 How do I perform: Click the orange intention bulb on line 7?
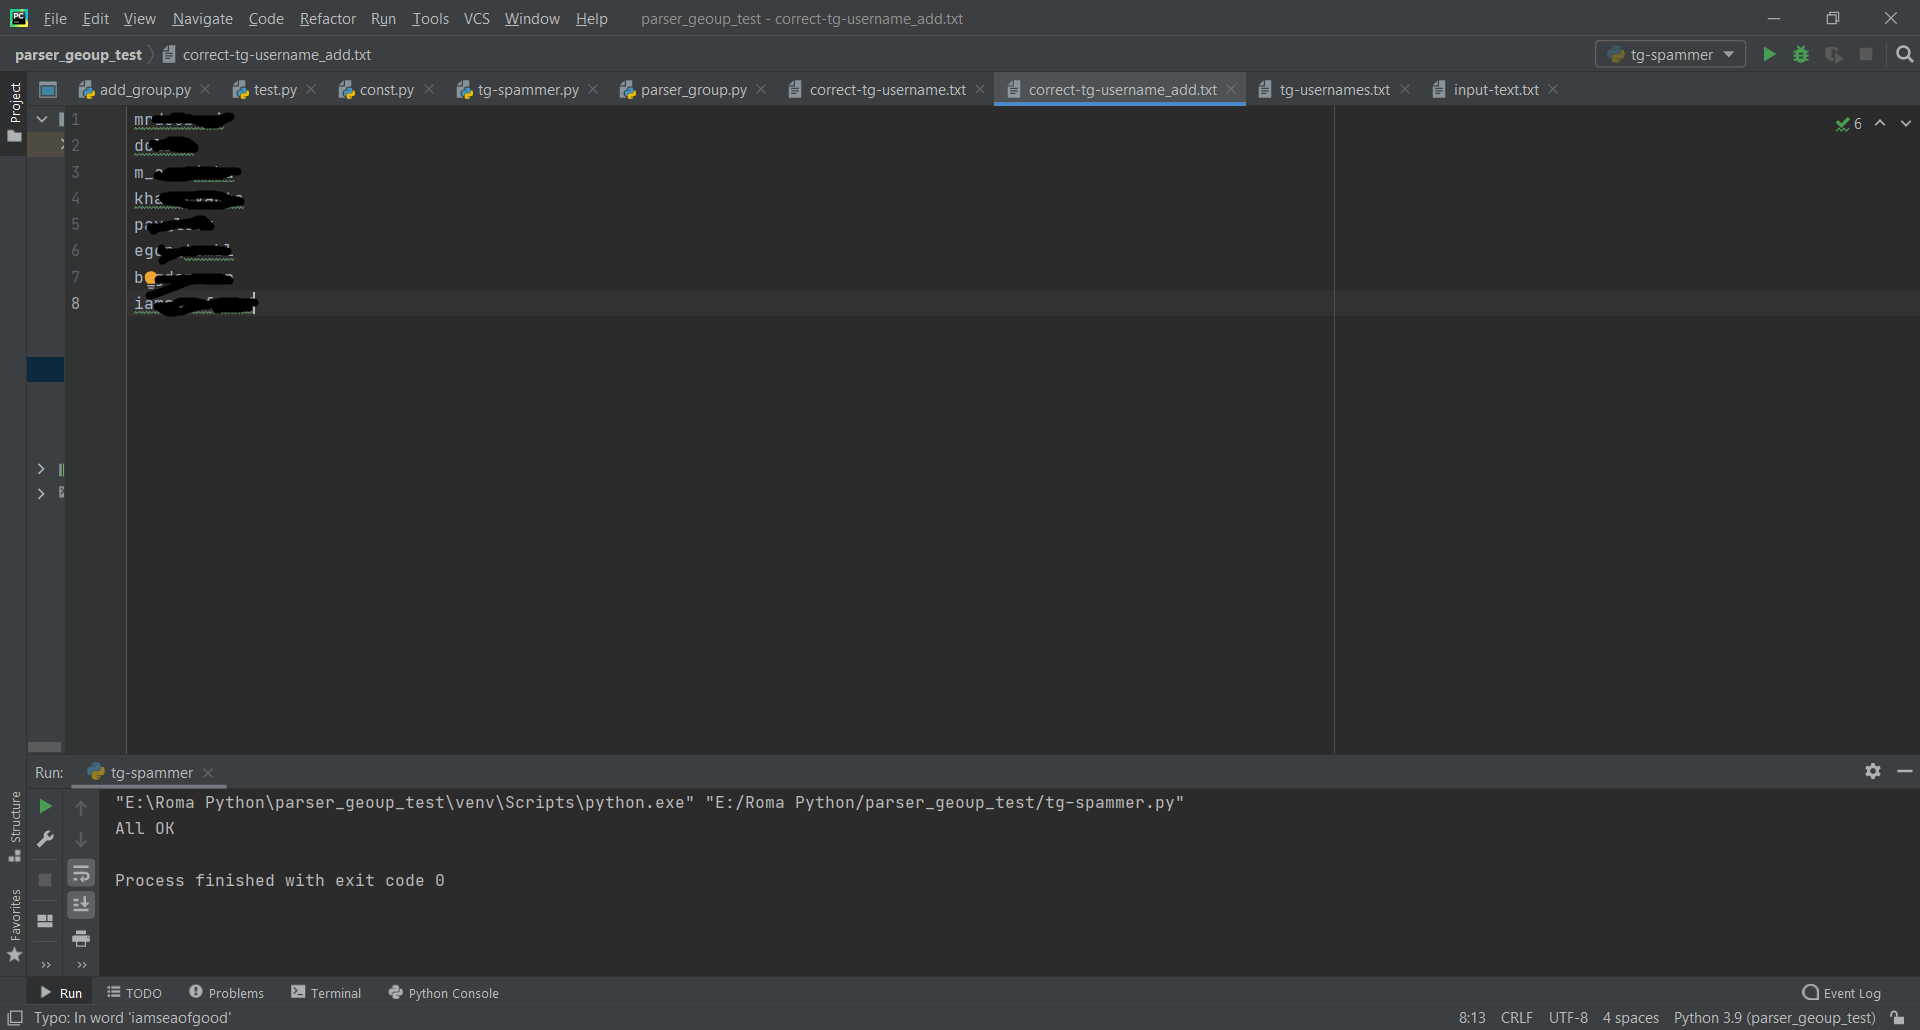coord(150,278)
